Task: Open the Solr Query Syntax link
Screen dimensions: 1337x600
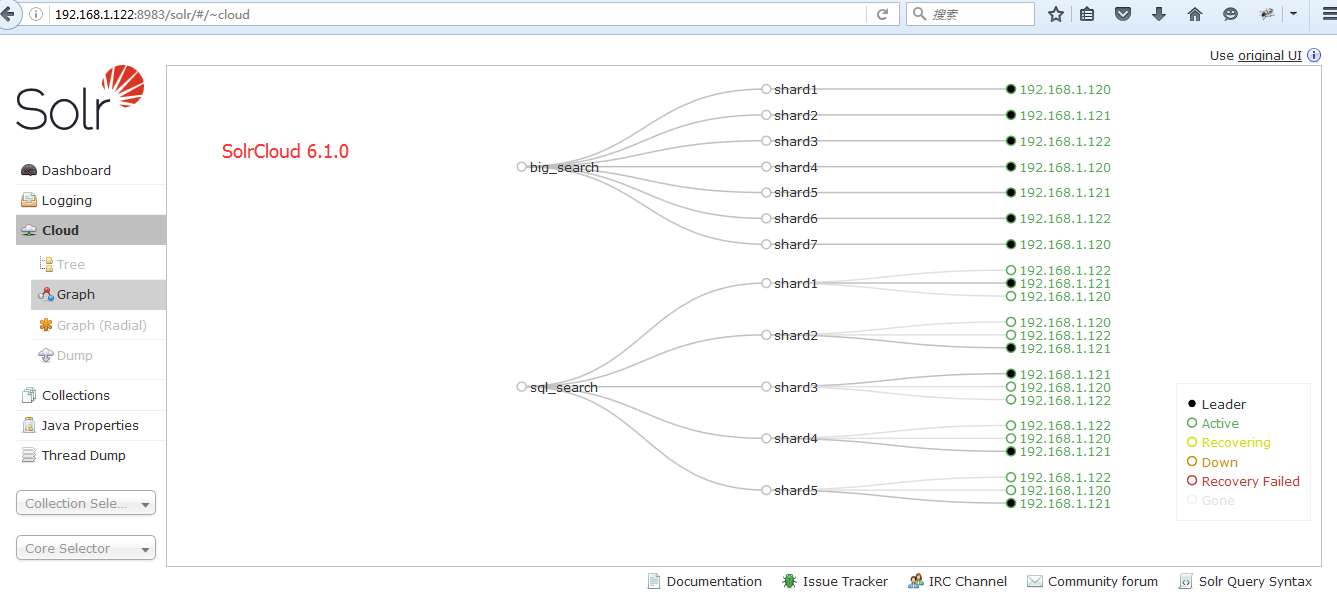Action: 1245,581
